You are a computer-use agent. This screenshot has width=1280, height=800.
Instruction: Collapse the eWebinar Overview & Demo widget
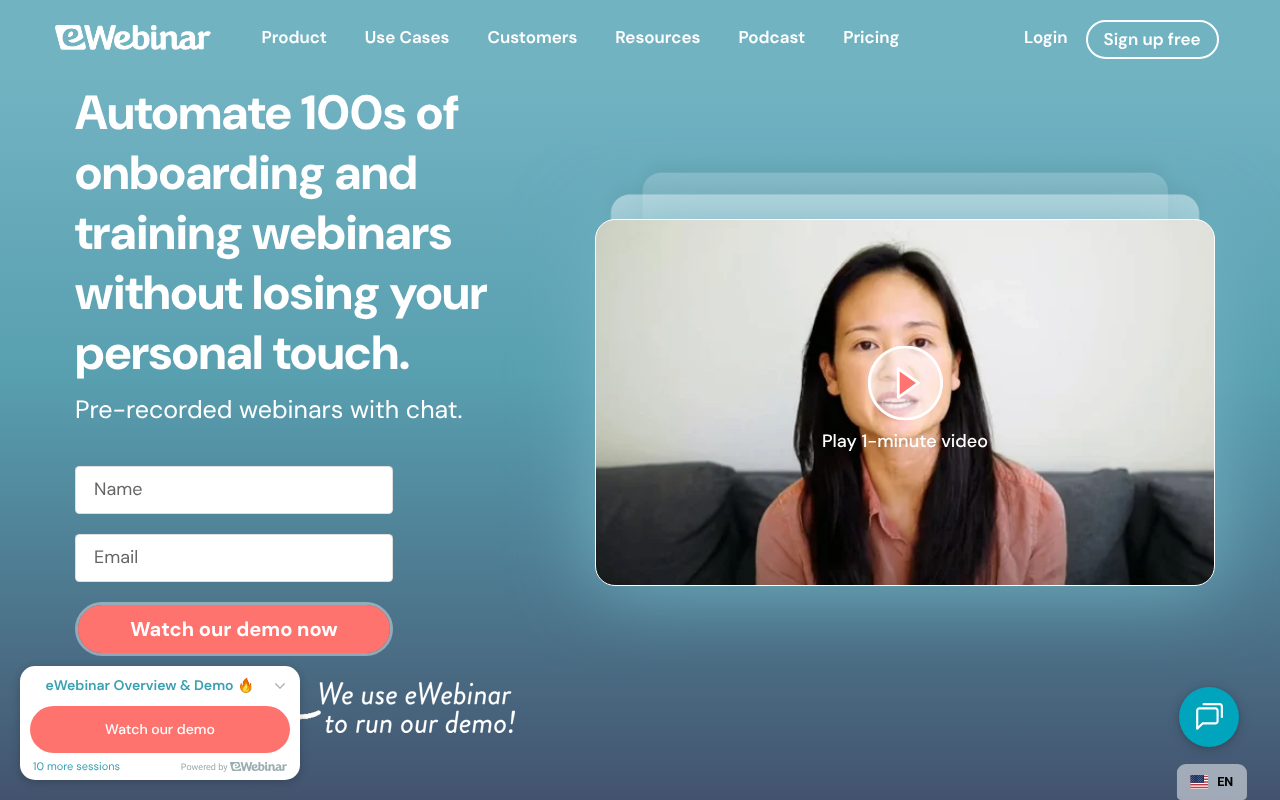pyautogui.click(x=280, y=686)
